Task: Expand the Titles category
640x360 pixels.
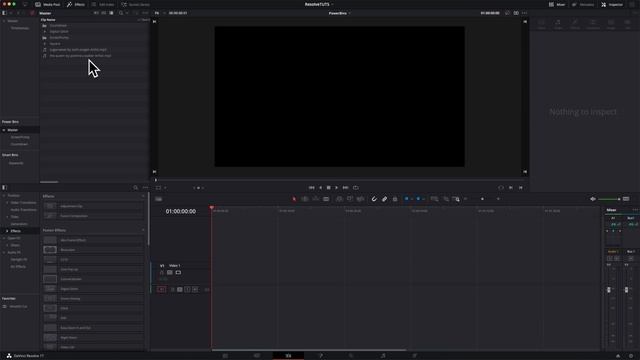Action: coord(7,217)
